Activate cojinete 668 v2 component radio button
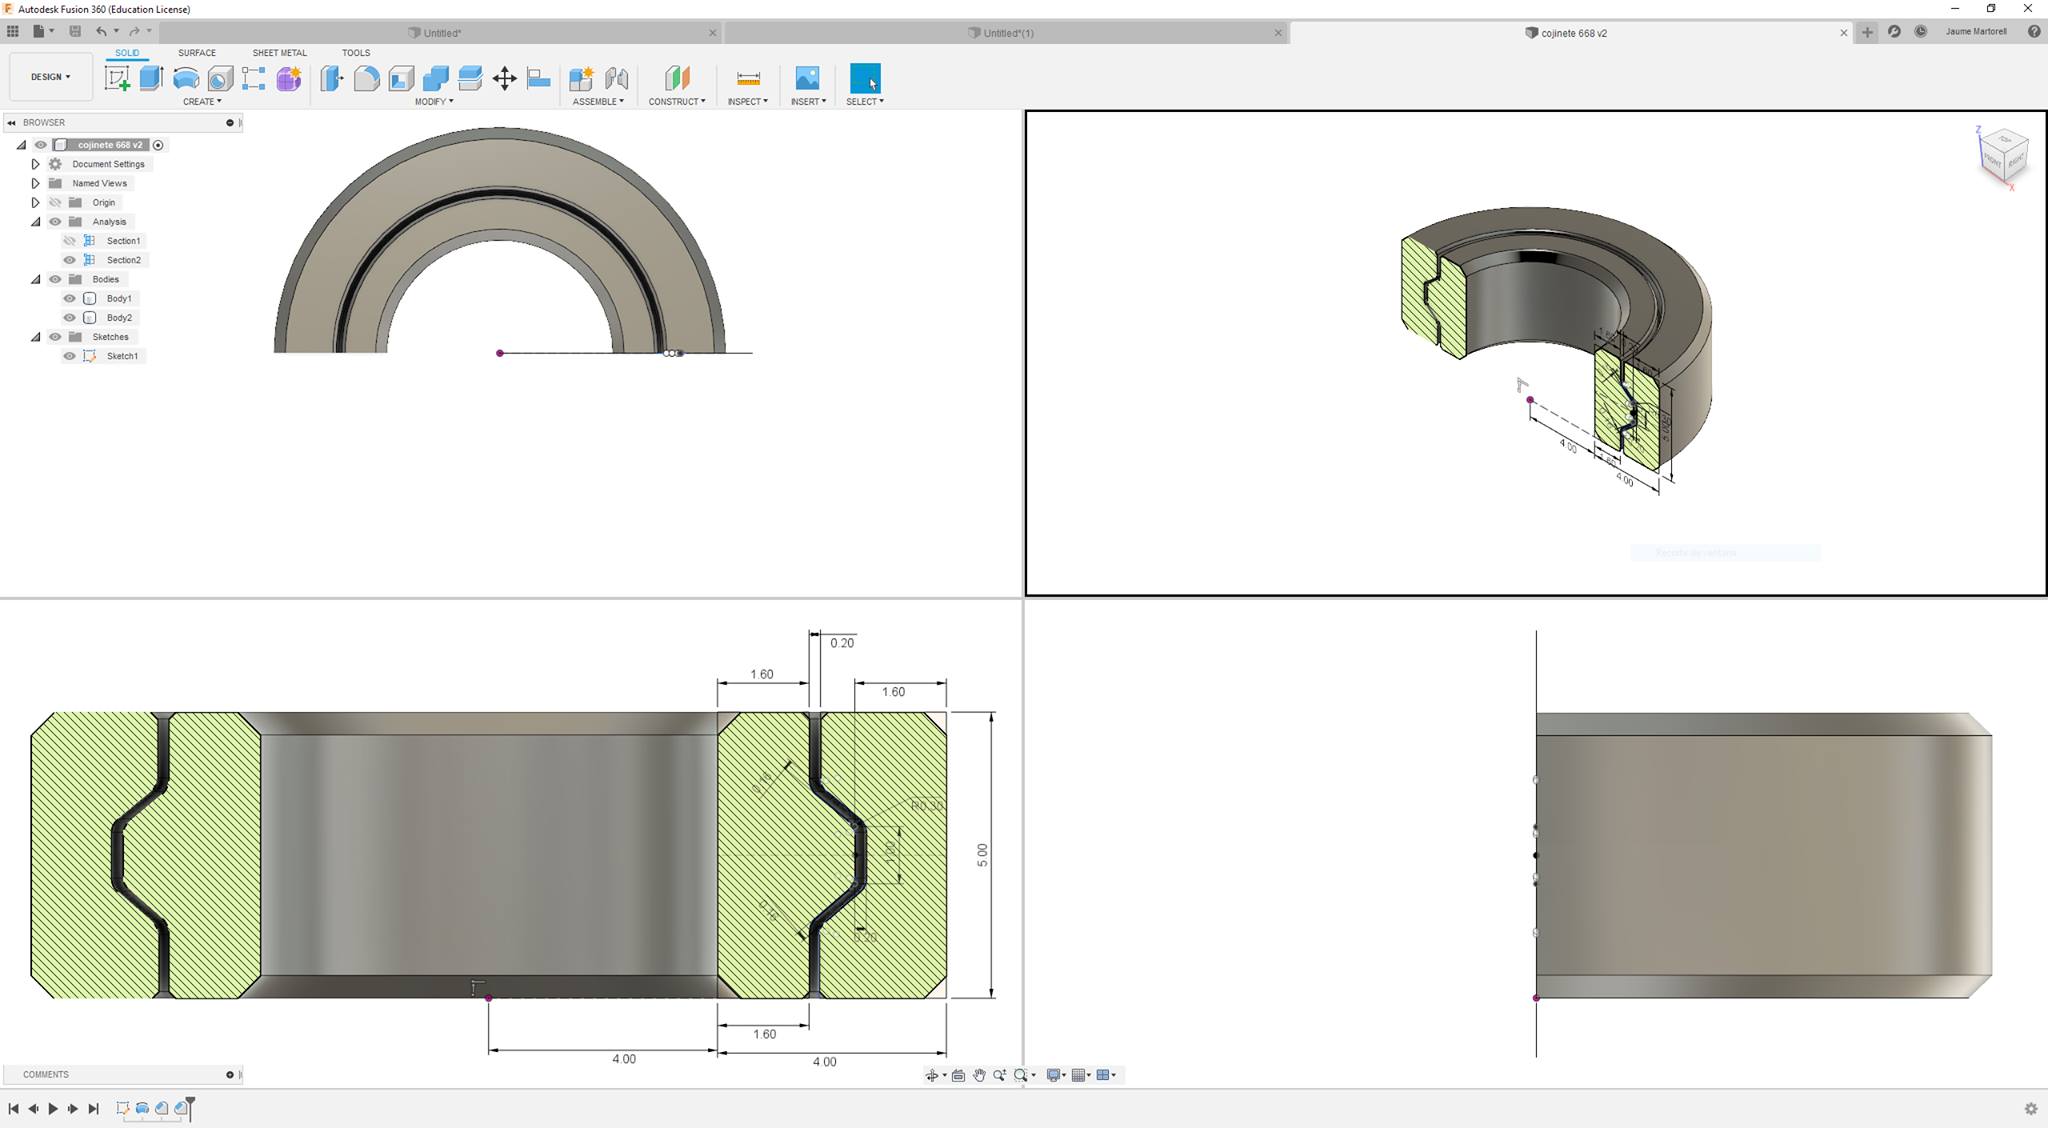The image size is (2048, 1128). point(158,145)
